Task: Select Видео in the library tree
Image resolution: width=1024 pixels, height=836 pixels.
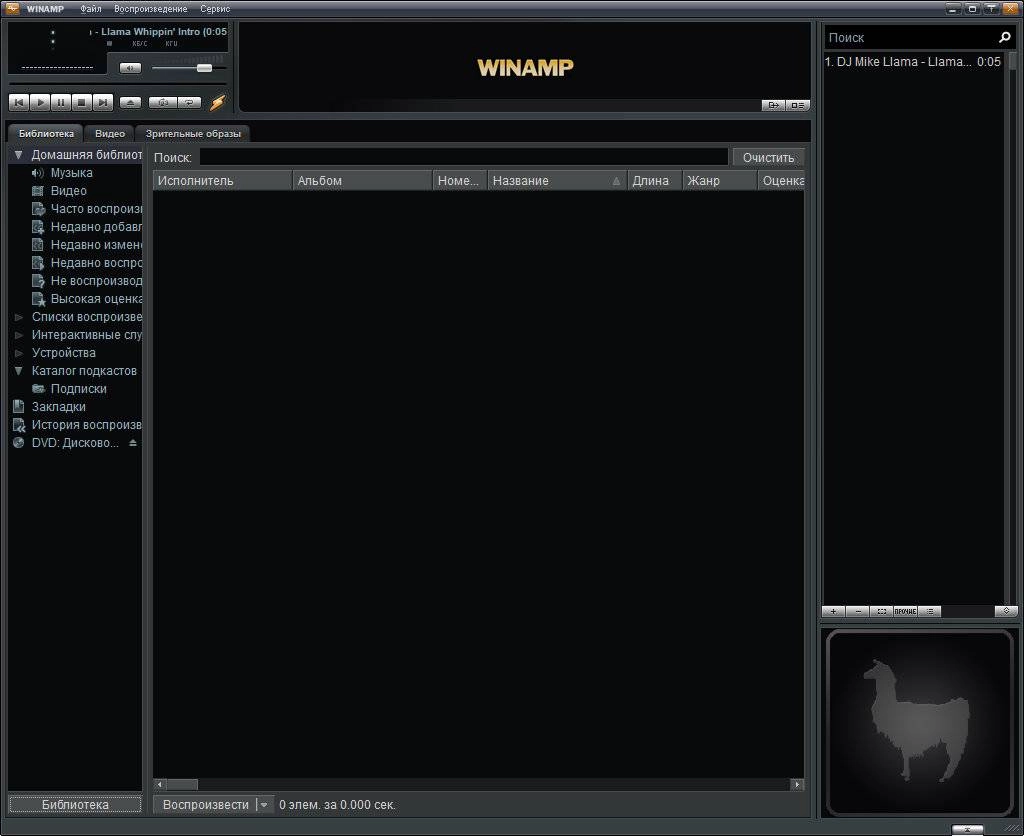Action: pyautogui.click(x=69, y=191)
